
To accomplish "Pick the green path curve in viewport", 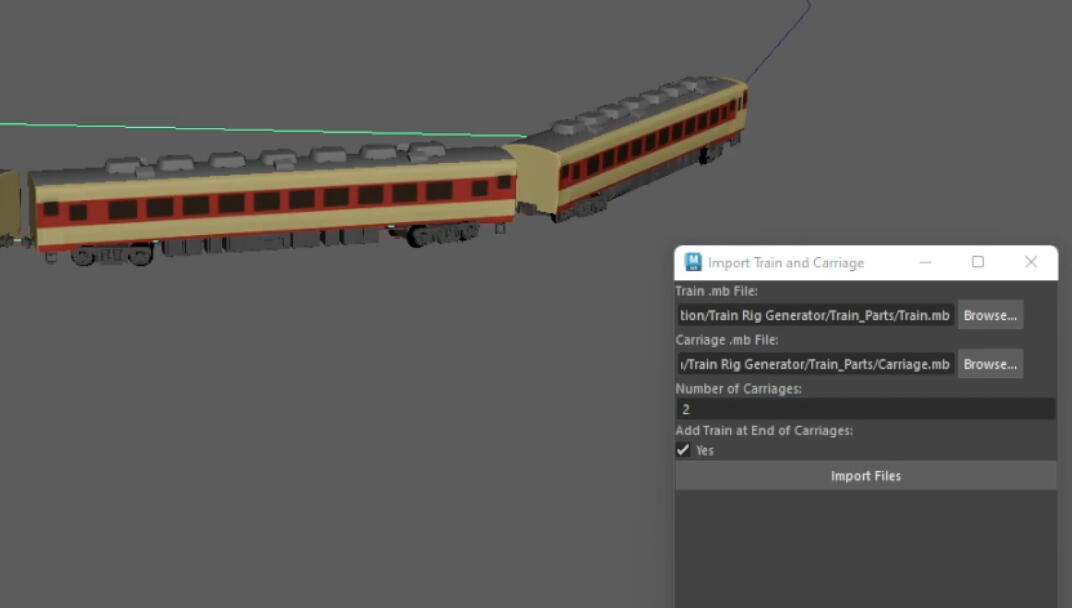I will [250, 129].
